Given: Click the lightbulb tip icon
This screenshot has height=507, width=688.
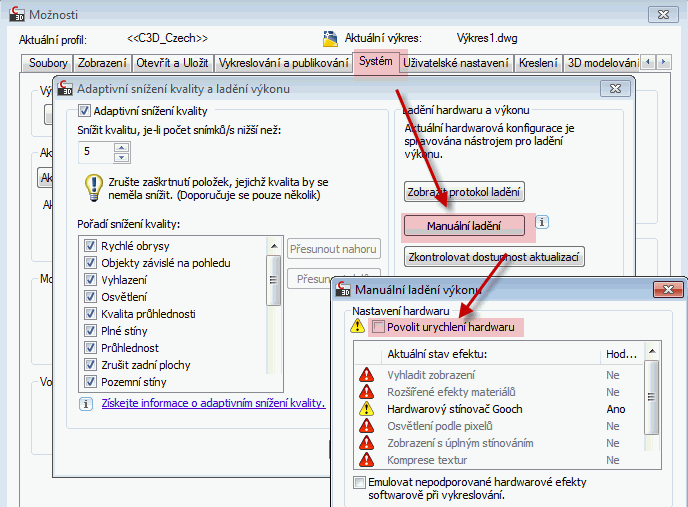Looking at the screenshot, I should [93, 185].
